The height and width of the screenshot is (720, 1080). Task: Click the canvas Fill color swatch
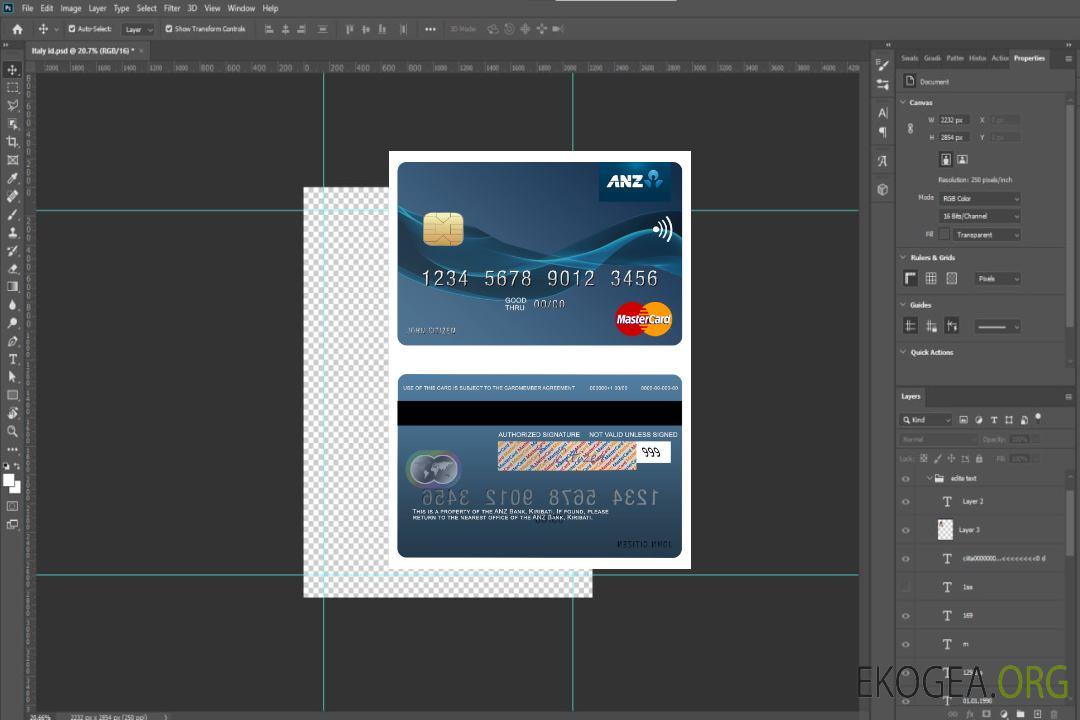click(x=944, y=235)
